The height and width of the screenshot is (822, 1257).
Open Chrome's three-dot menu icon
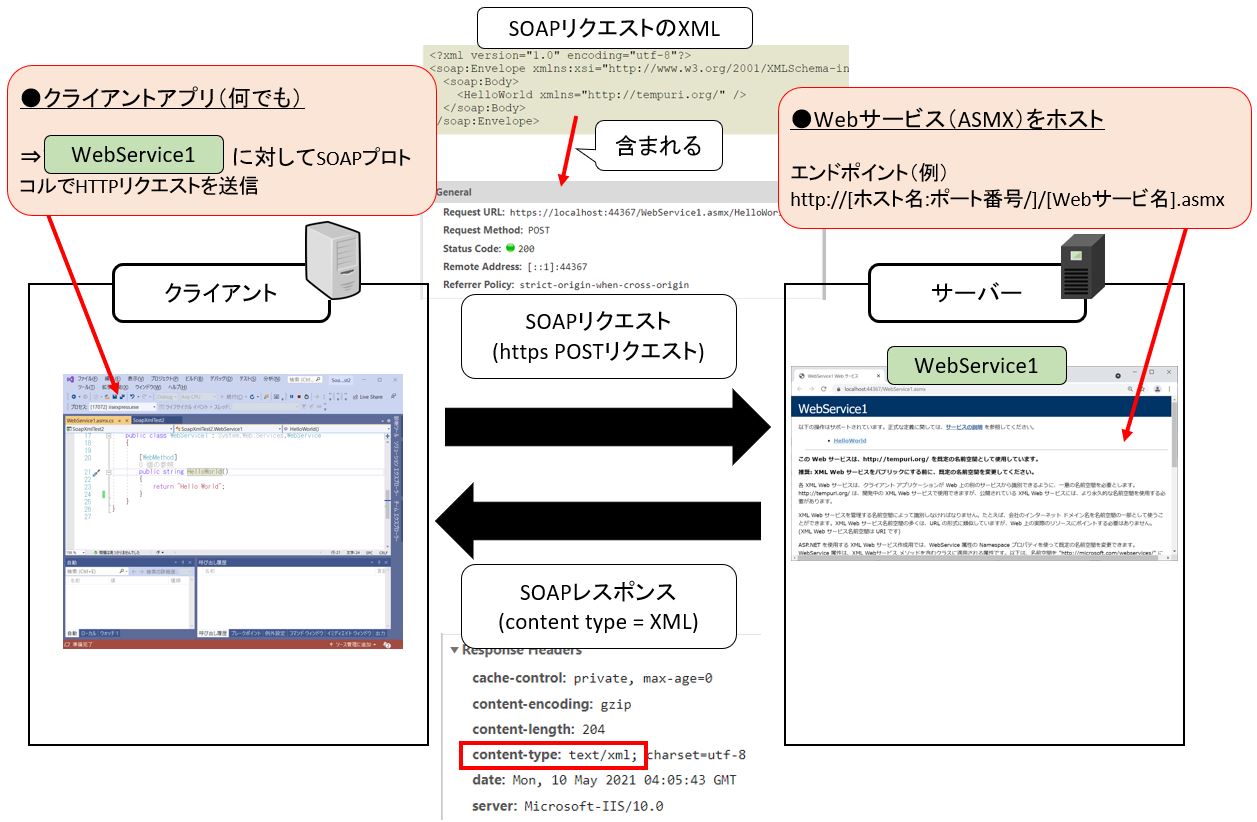pos(1169,388)
